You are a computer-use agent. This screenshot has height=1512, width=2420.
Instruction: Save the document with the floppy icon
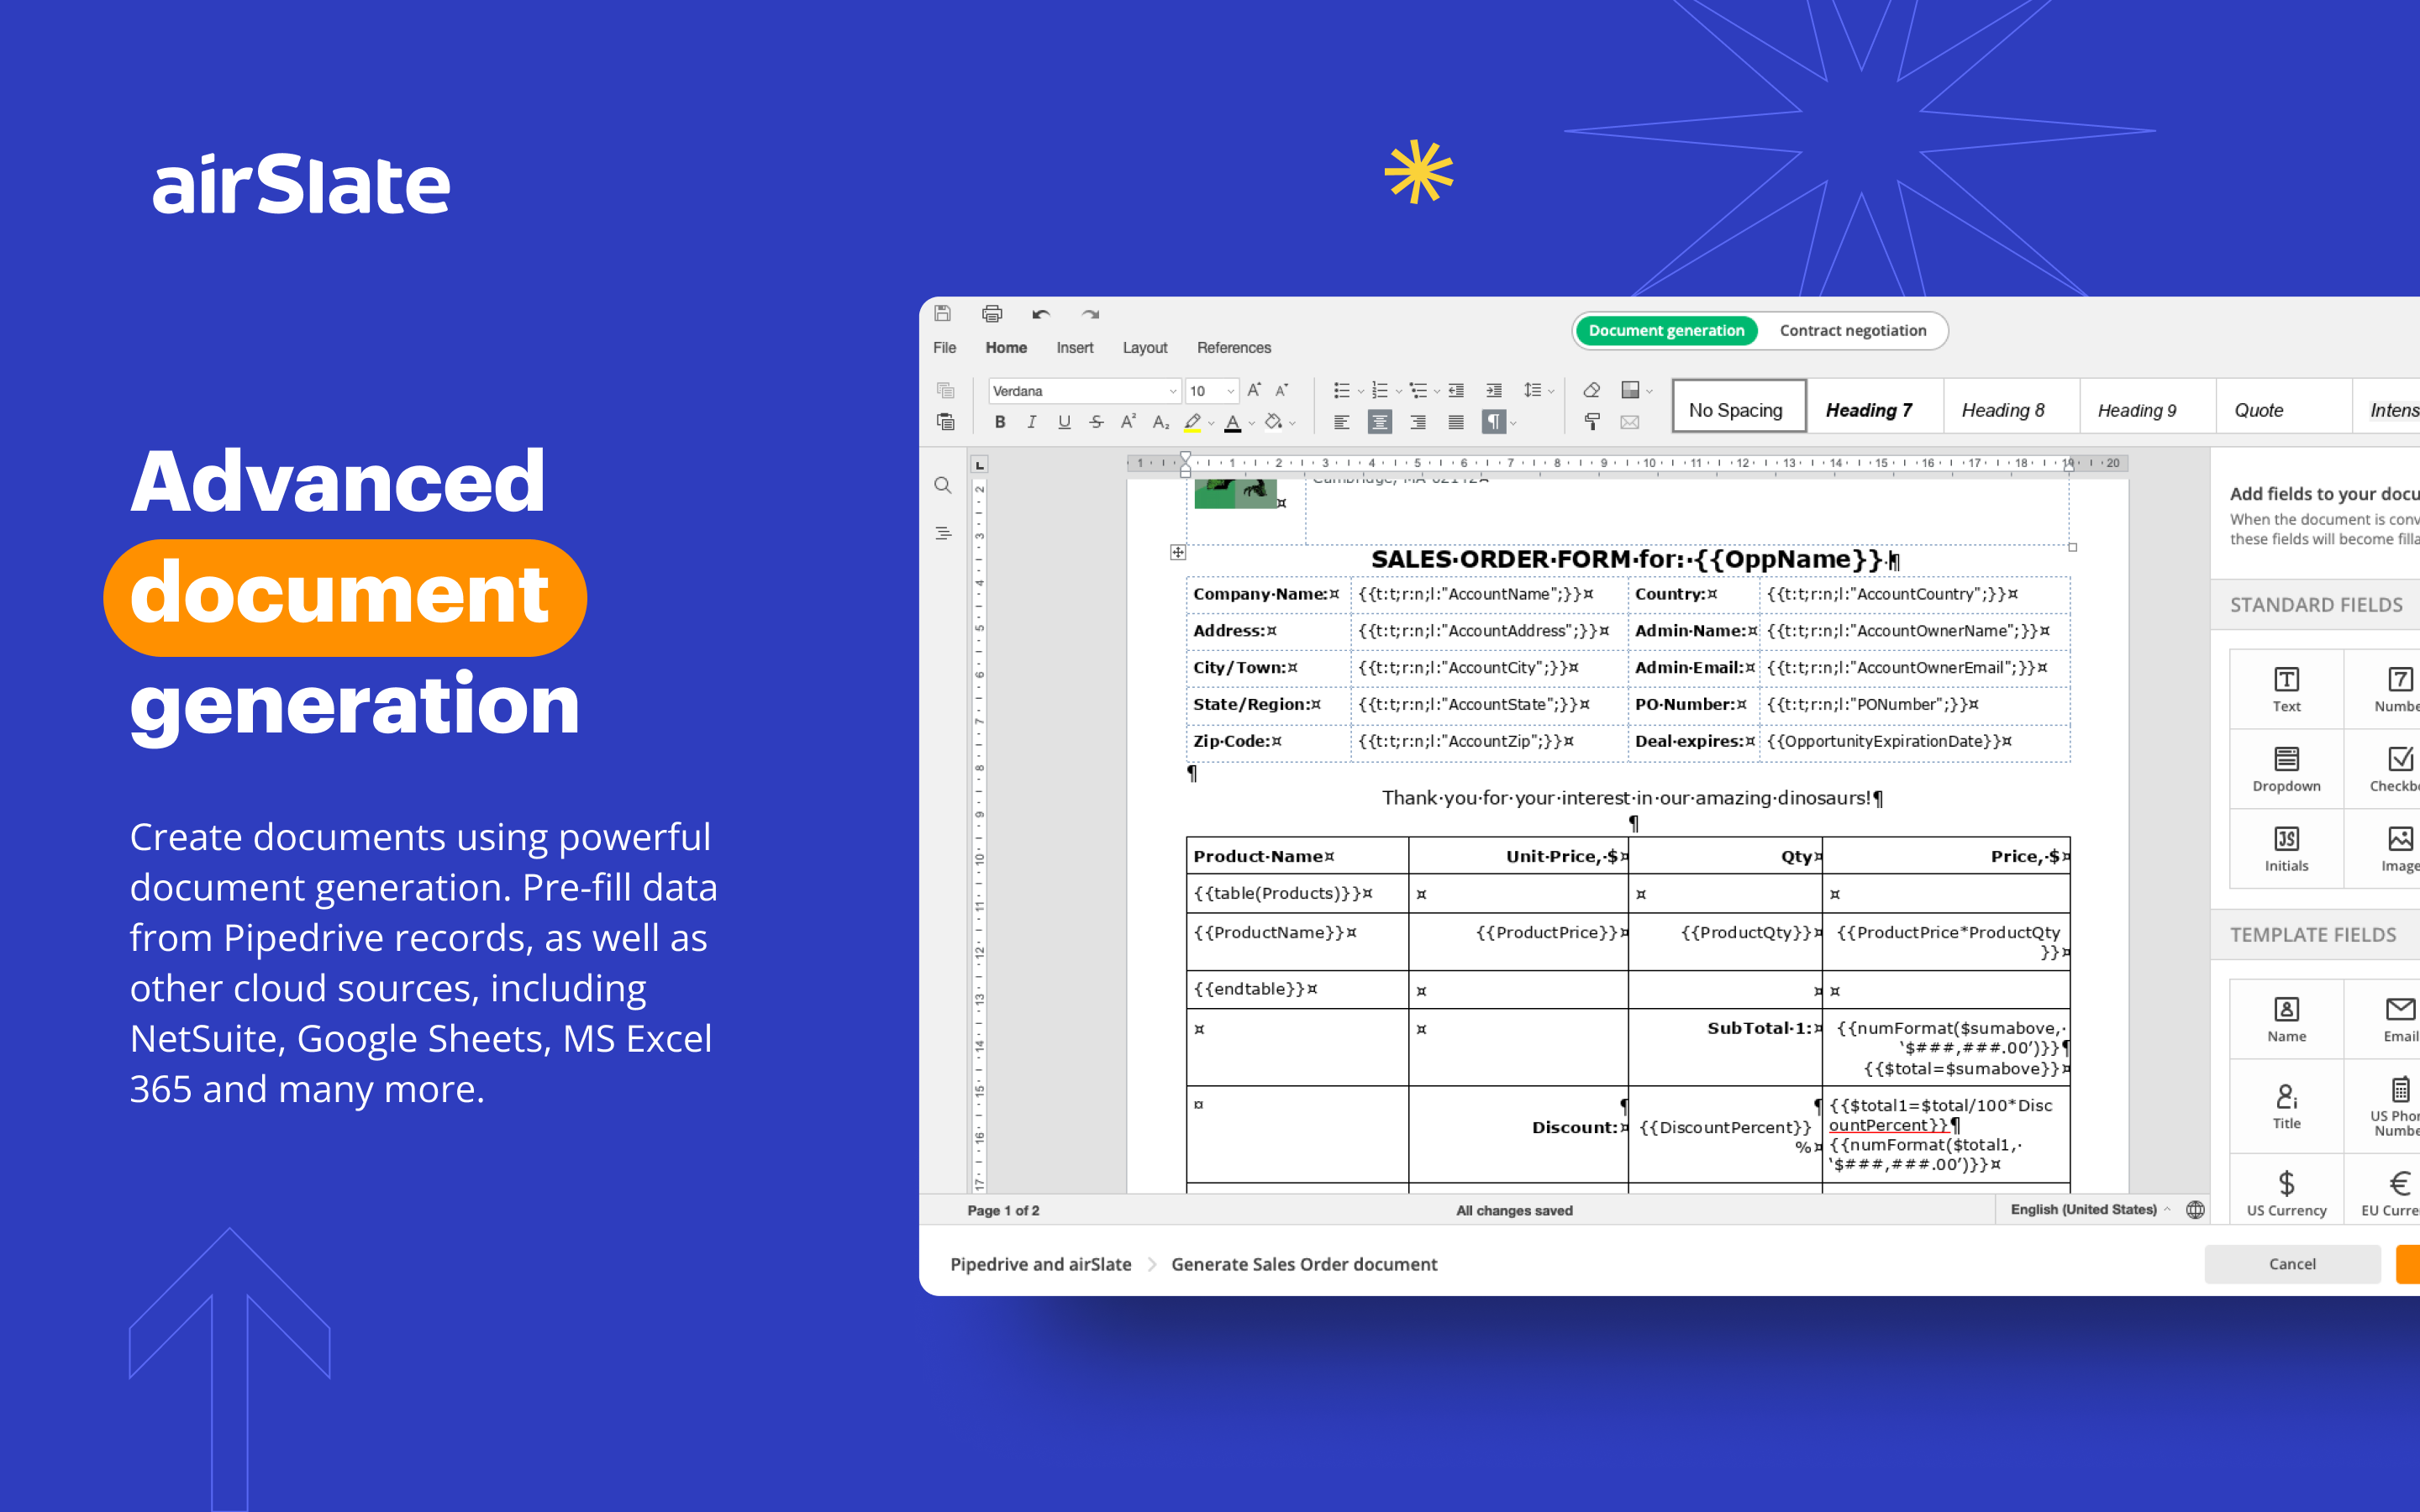click(942, 313)
